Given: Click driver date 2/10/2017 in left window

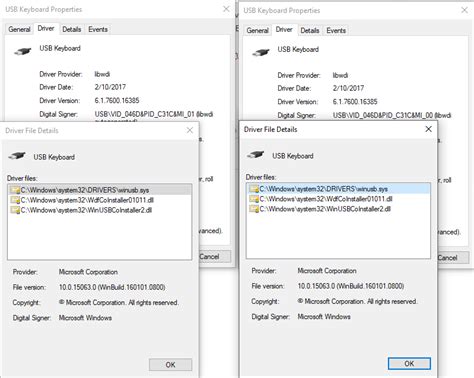Looking at the screenshot, I should click(x=110, y=87).
